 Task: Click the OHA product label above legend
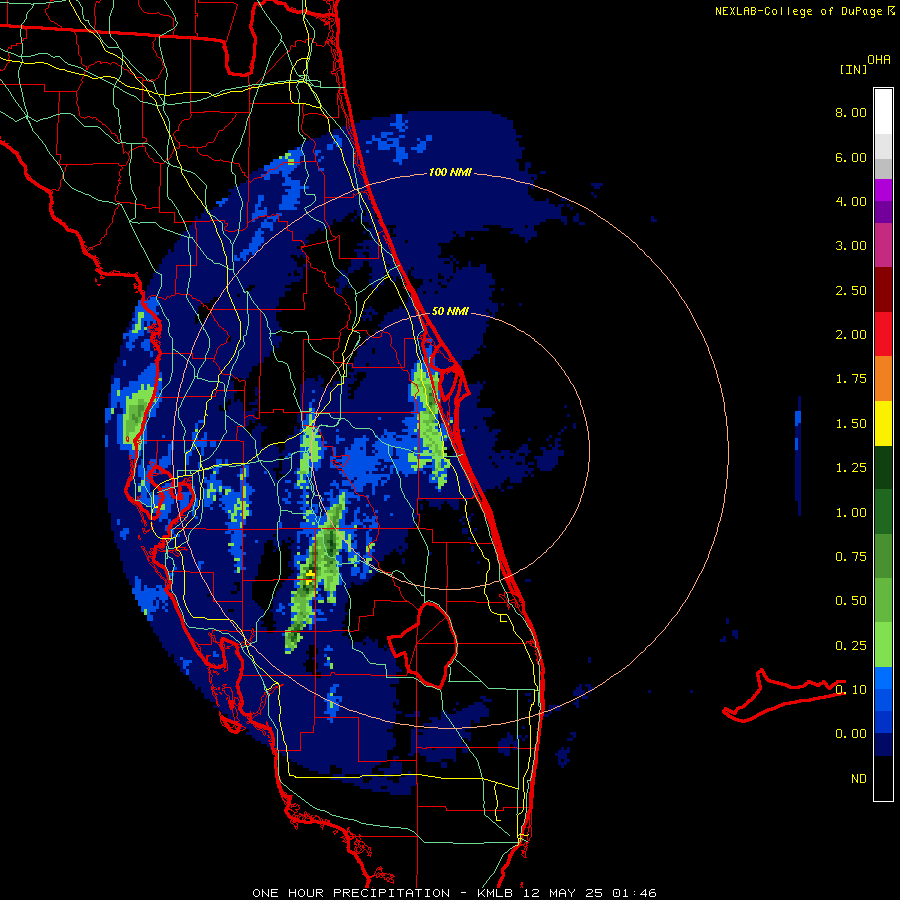tap(879, 60)
